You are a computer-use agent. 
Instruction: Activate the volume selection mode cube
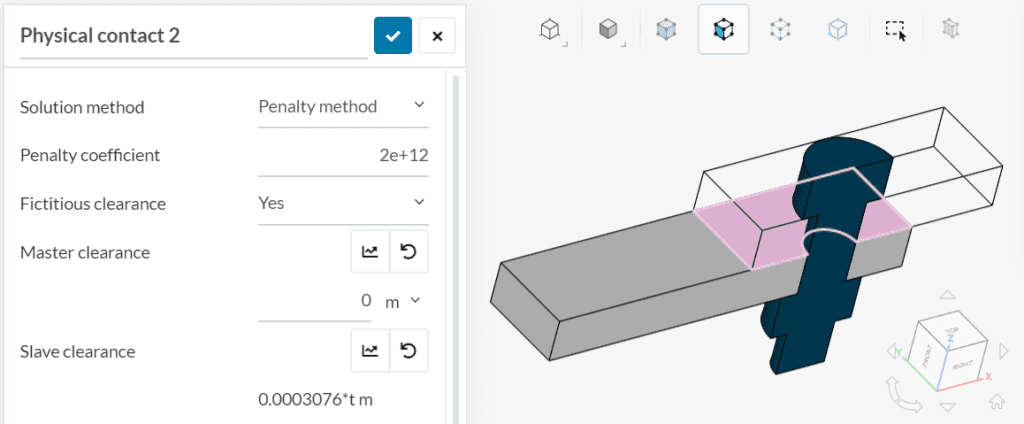click(x=665, y=30)
